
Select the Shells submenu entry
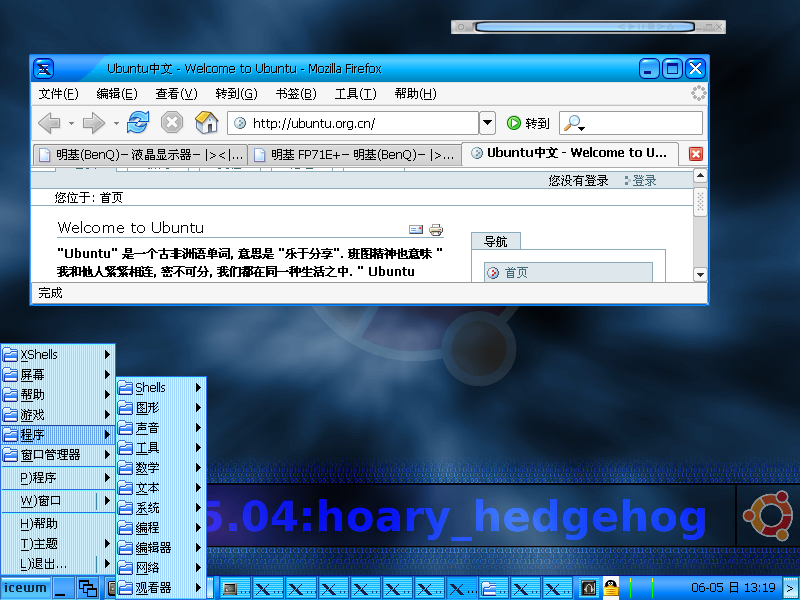[161, 388]
